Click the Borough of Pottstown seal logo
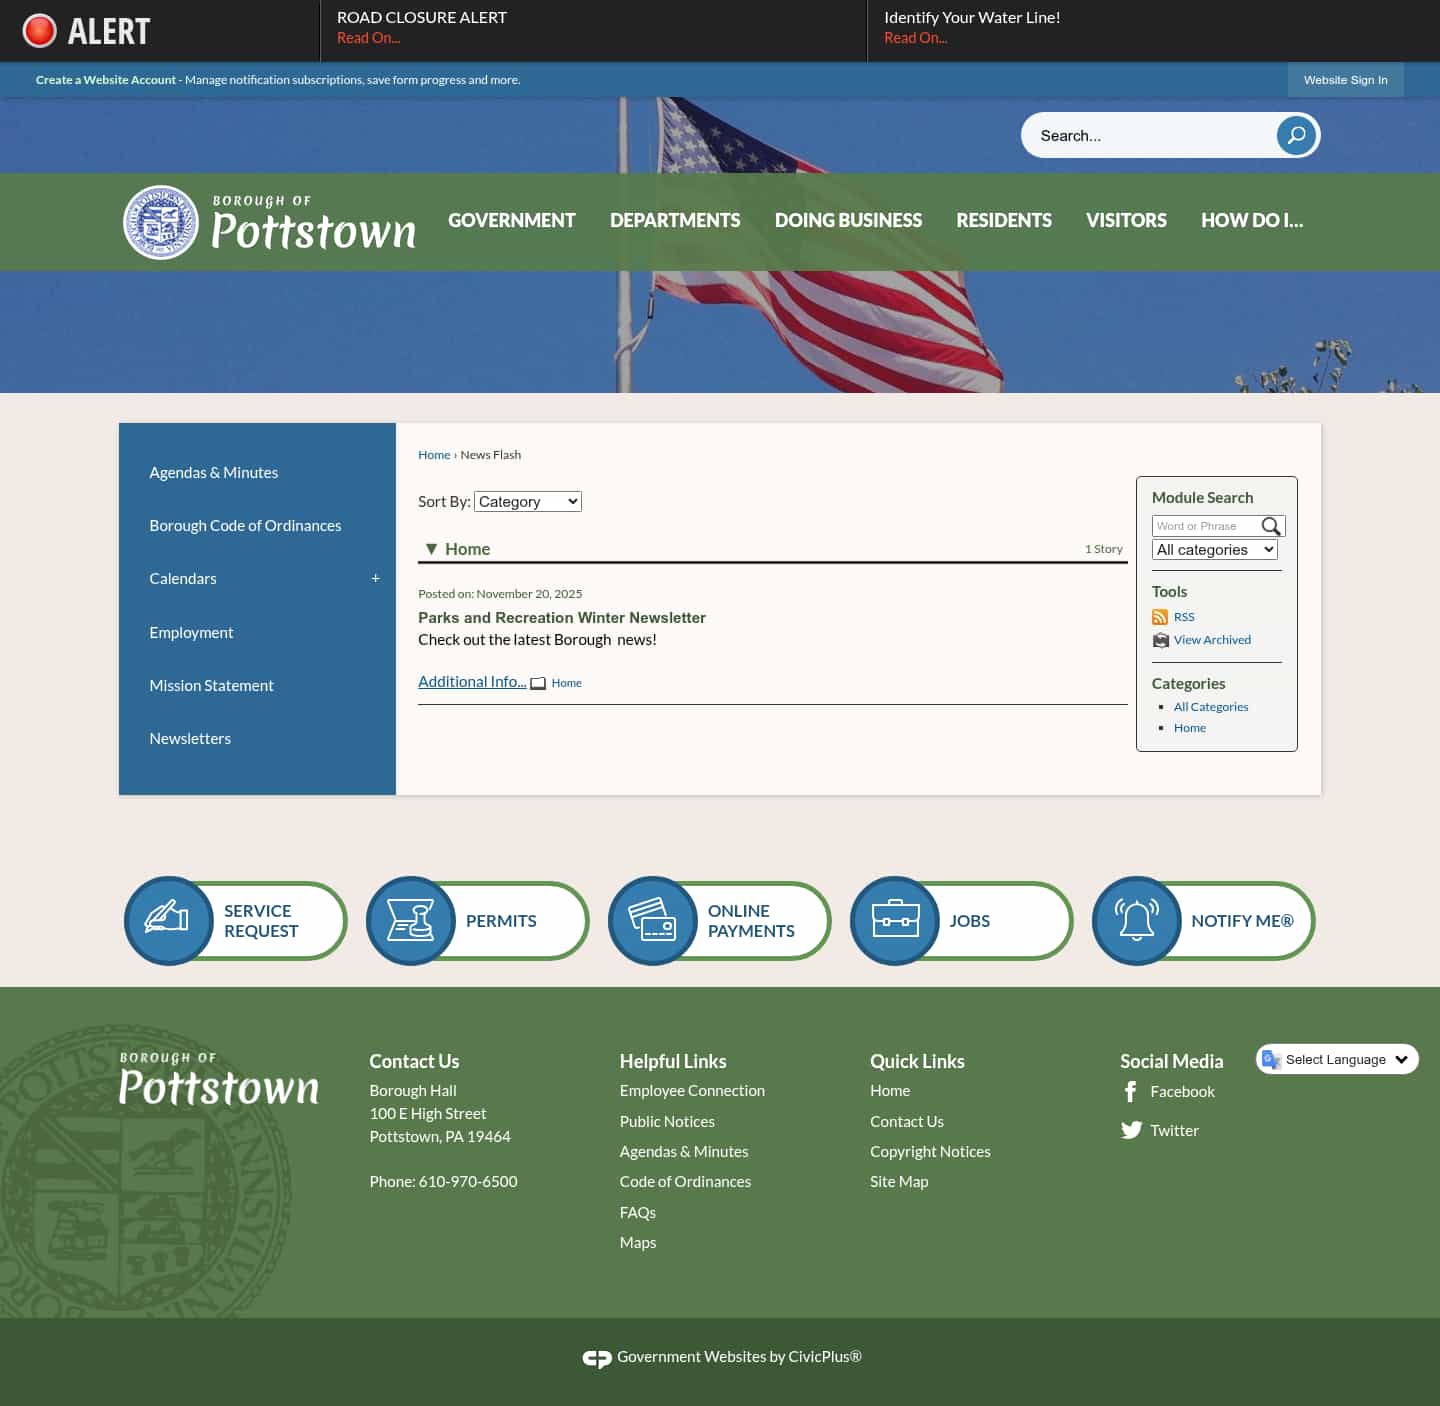This screenshot has width=1440, height=1406. point(161,221)
